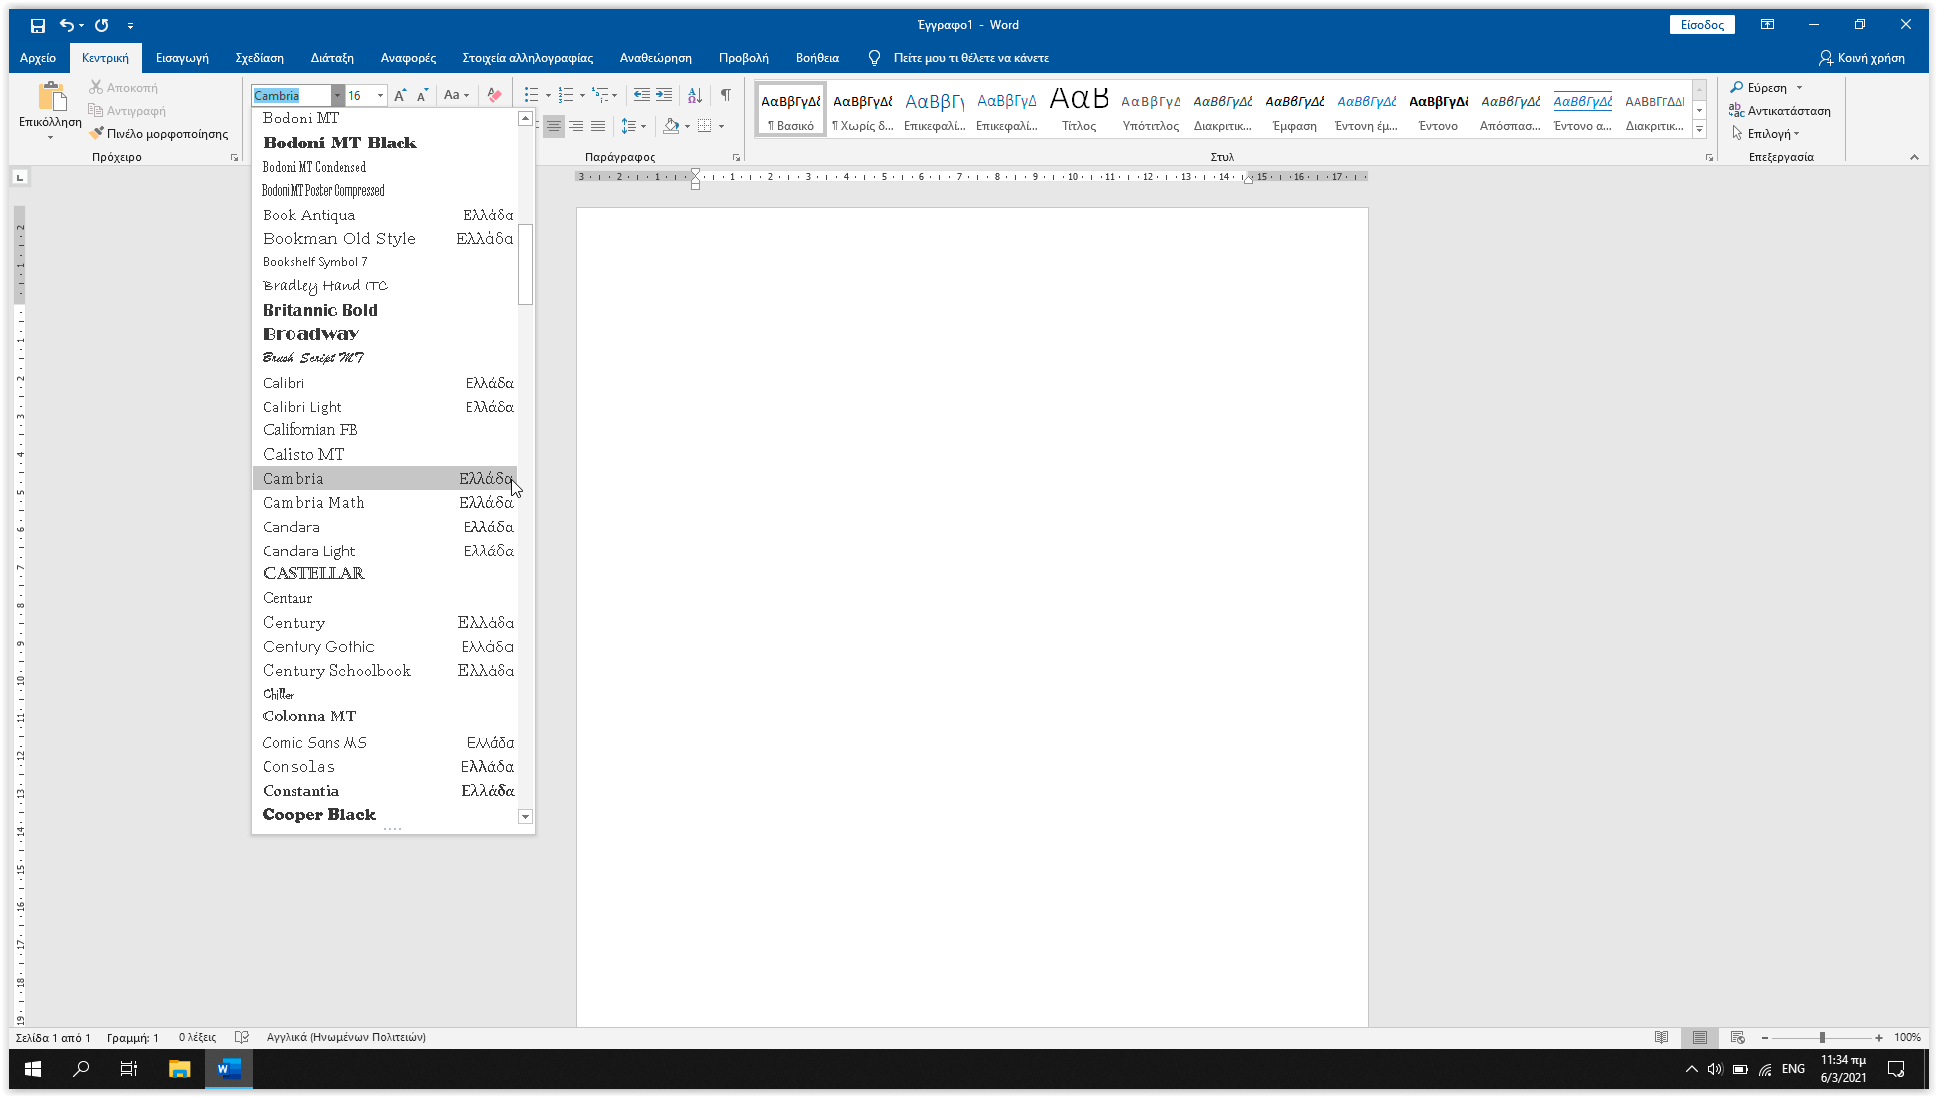The width and height of the screenshot is (1937, 1097).
Task: Click the Decrease Font Size button
Action: [422, 95]
